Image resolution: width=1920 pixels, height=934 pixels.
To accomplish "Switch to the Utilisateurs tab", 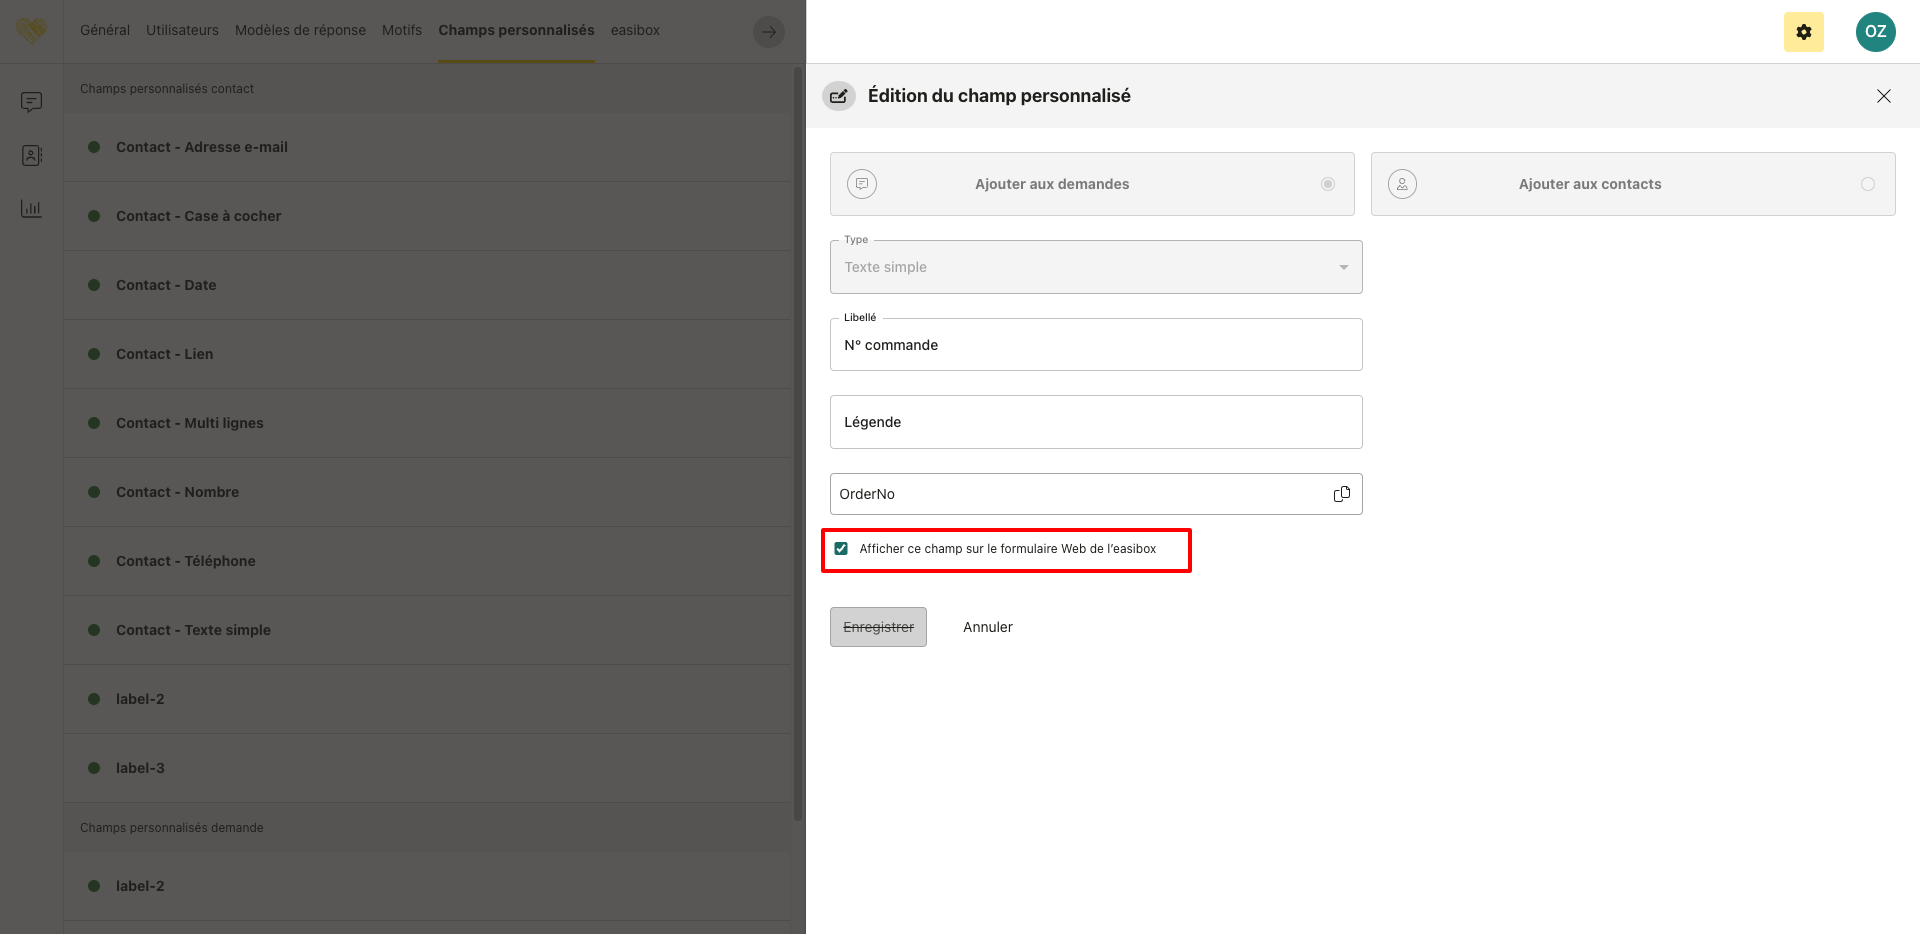I will pyautogui.click(x=182, y=30).
